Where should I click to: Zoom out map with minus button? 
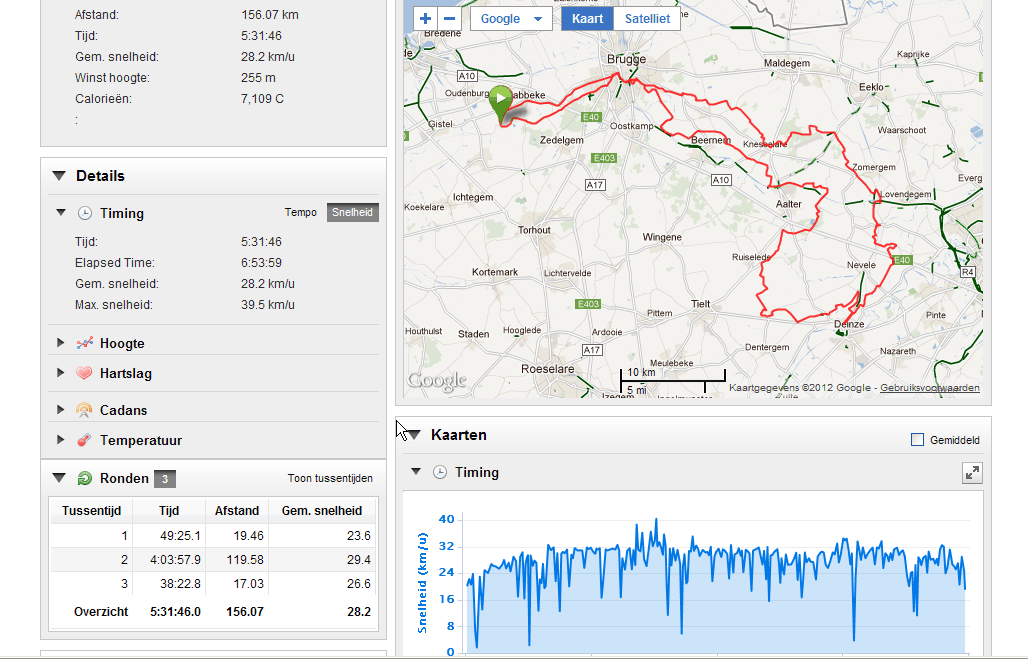point(449,19)
